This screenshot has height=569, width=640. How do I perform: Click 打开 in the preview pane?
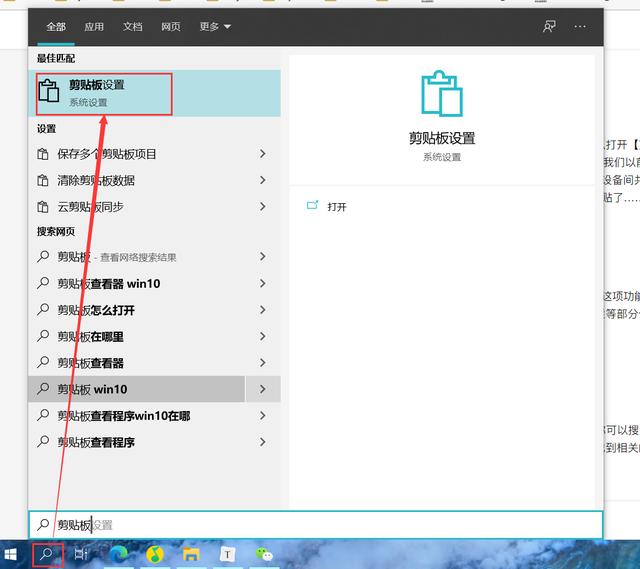337,207
